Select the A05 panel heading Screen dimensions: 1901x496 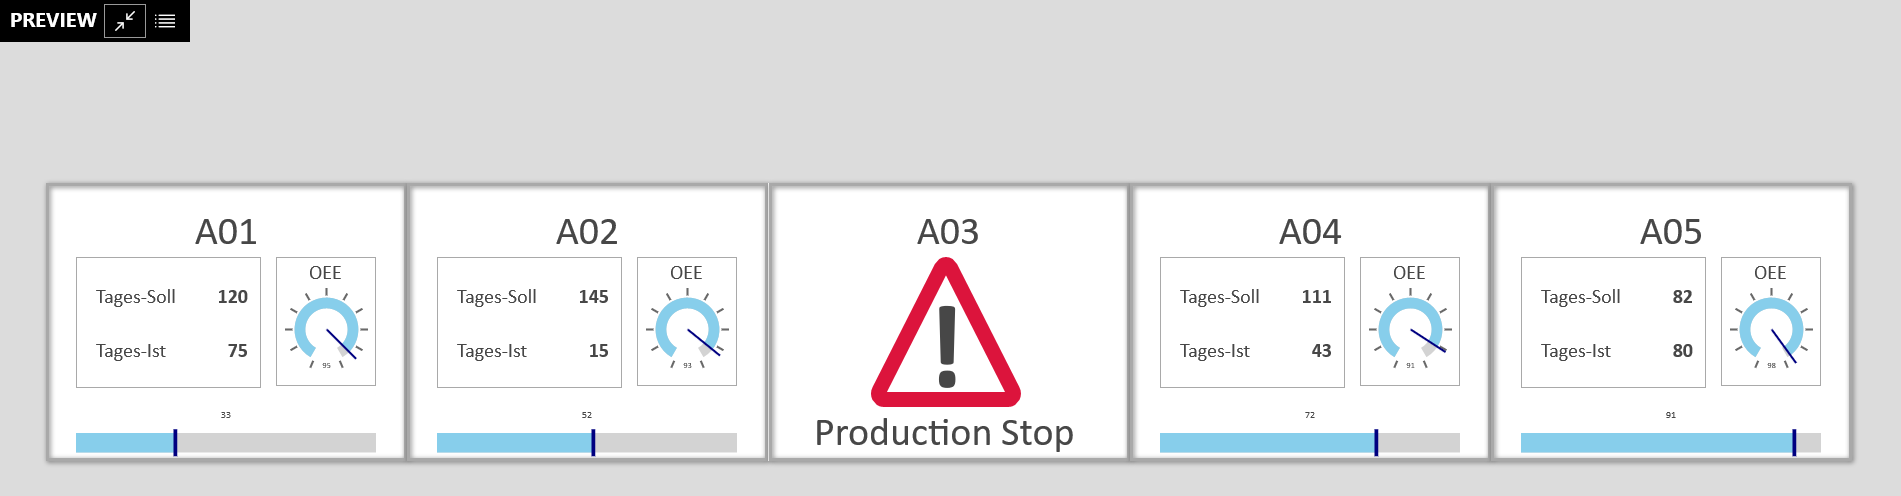click(1671, 232)
